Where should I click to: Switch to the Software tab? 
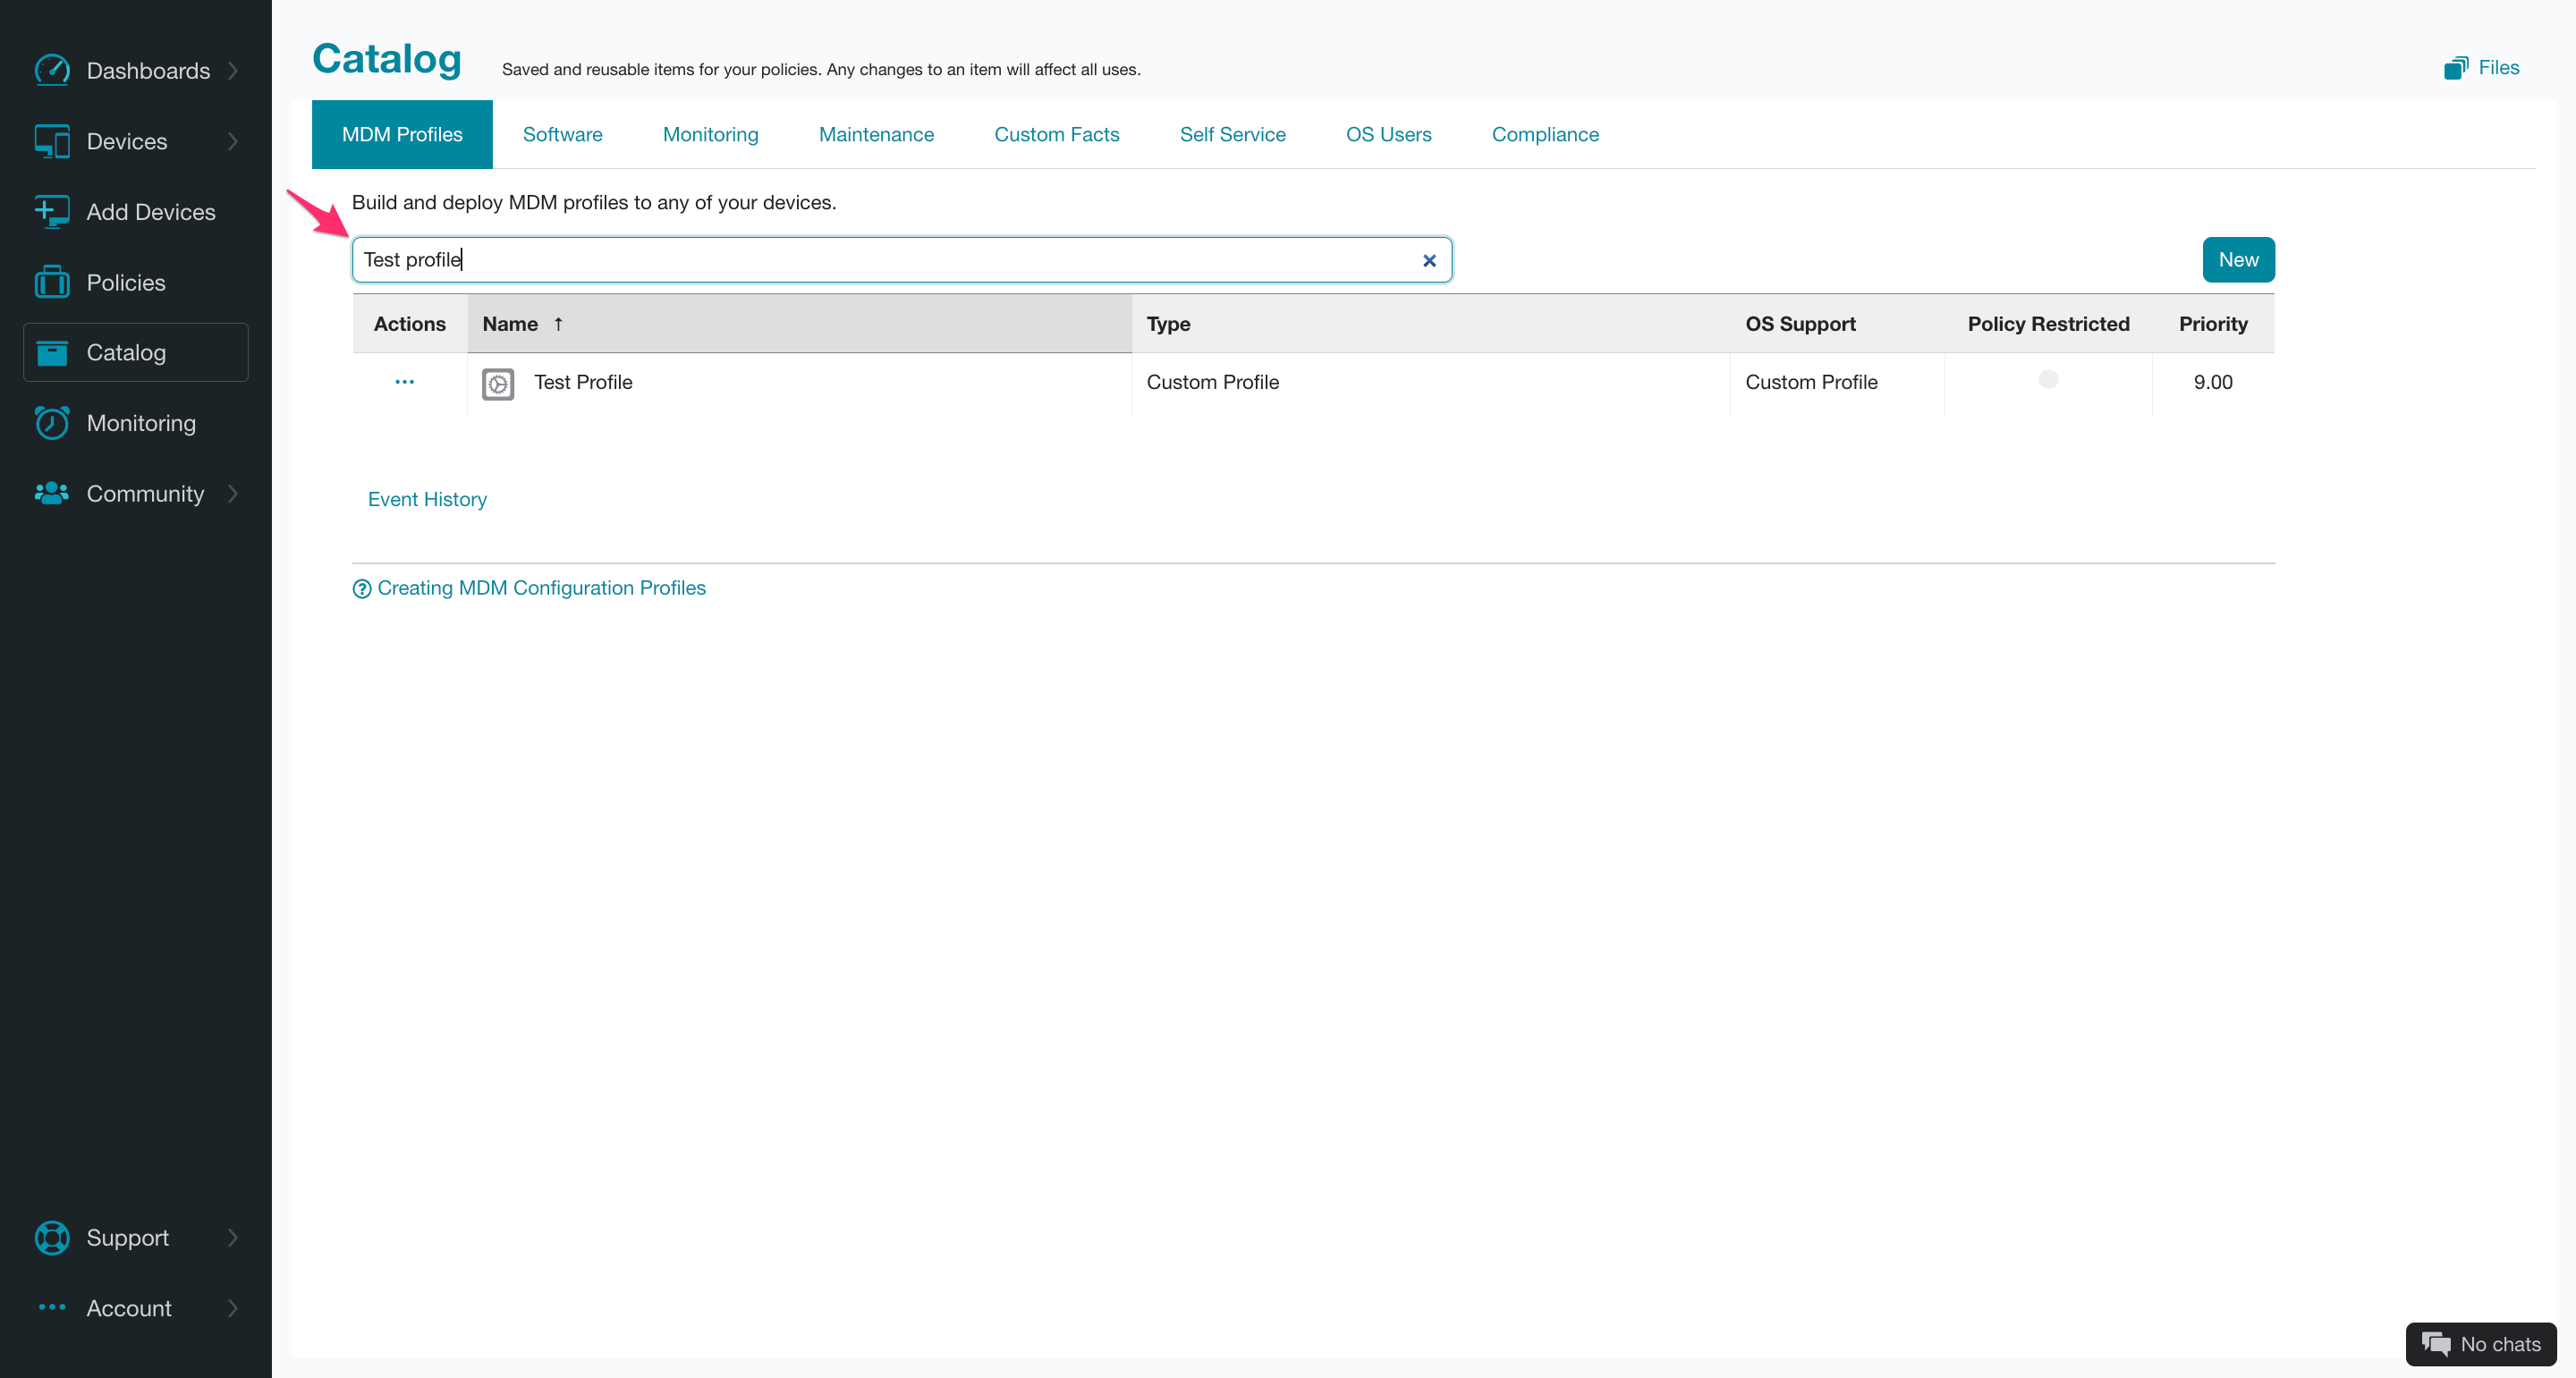tap(562, 134)
